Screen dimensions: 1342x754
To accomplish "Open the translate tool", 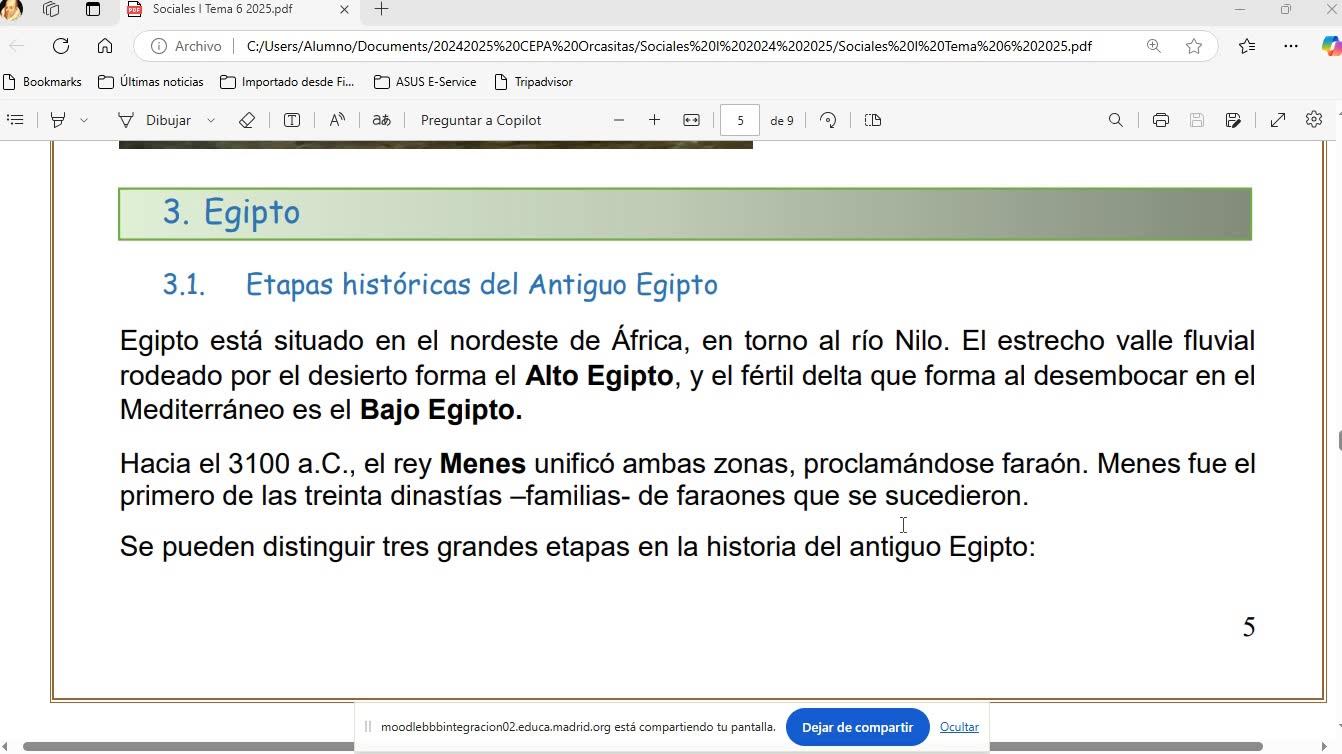I will pyautogui.click(x=381, y=120).
